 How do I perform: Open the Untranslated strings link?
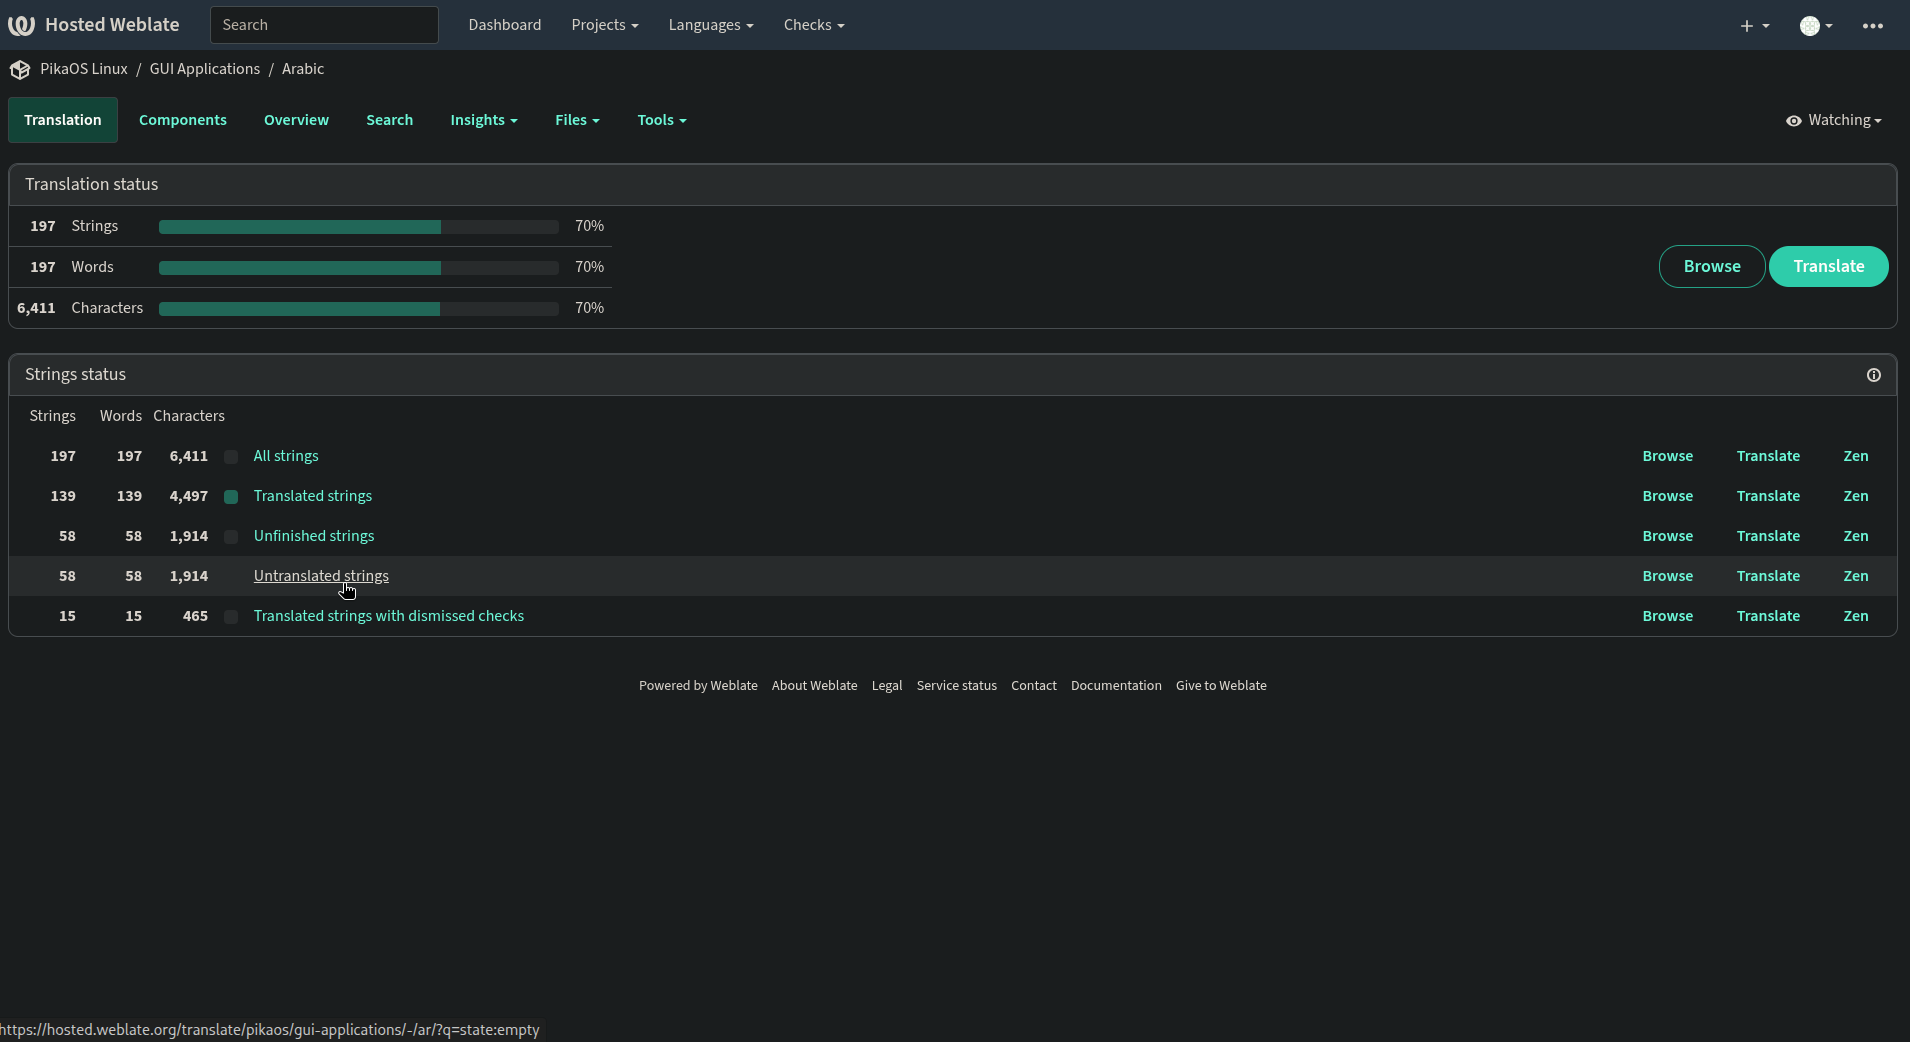321,576
